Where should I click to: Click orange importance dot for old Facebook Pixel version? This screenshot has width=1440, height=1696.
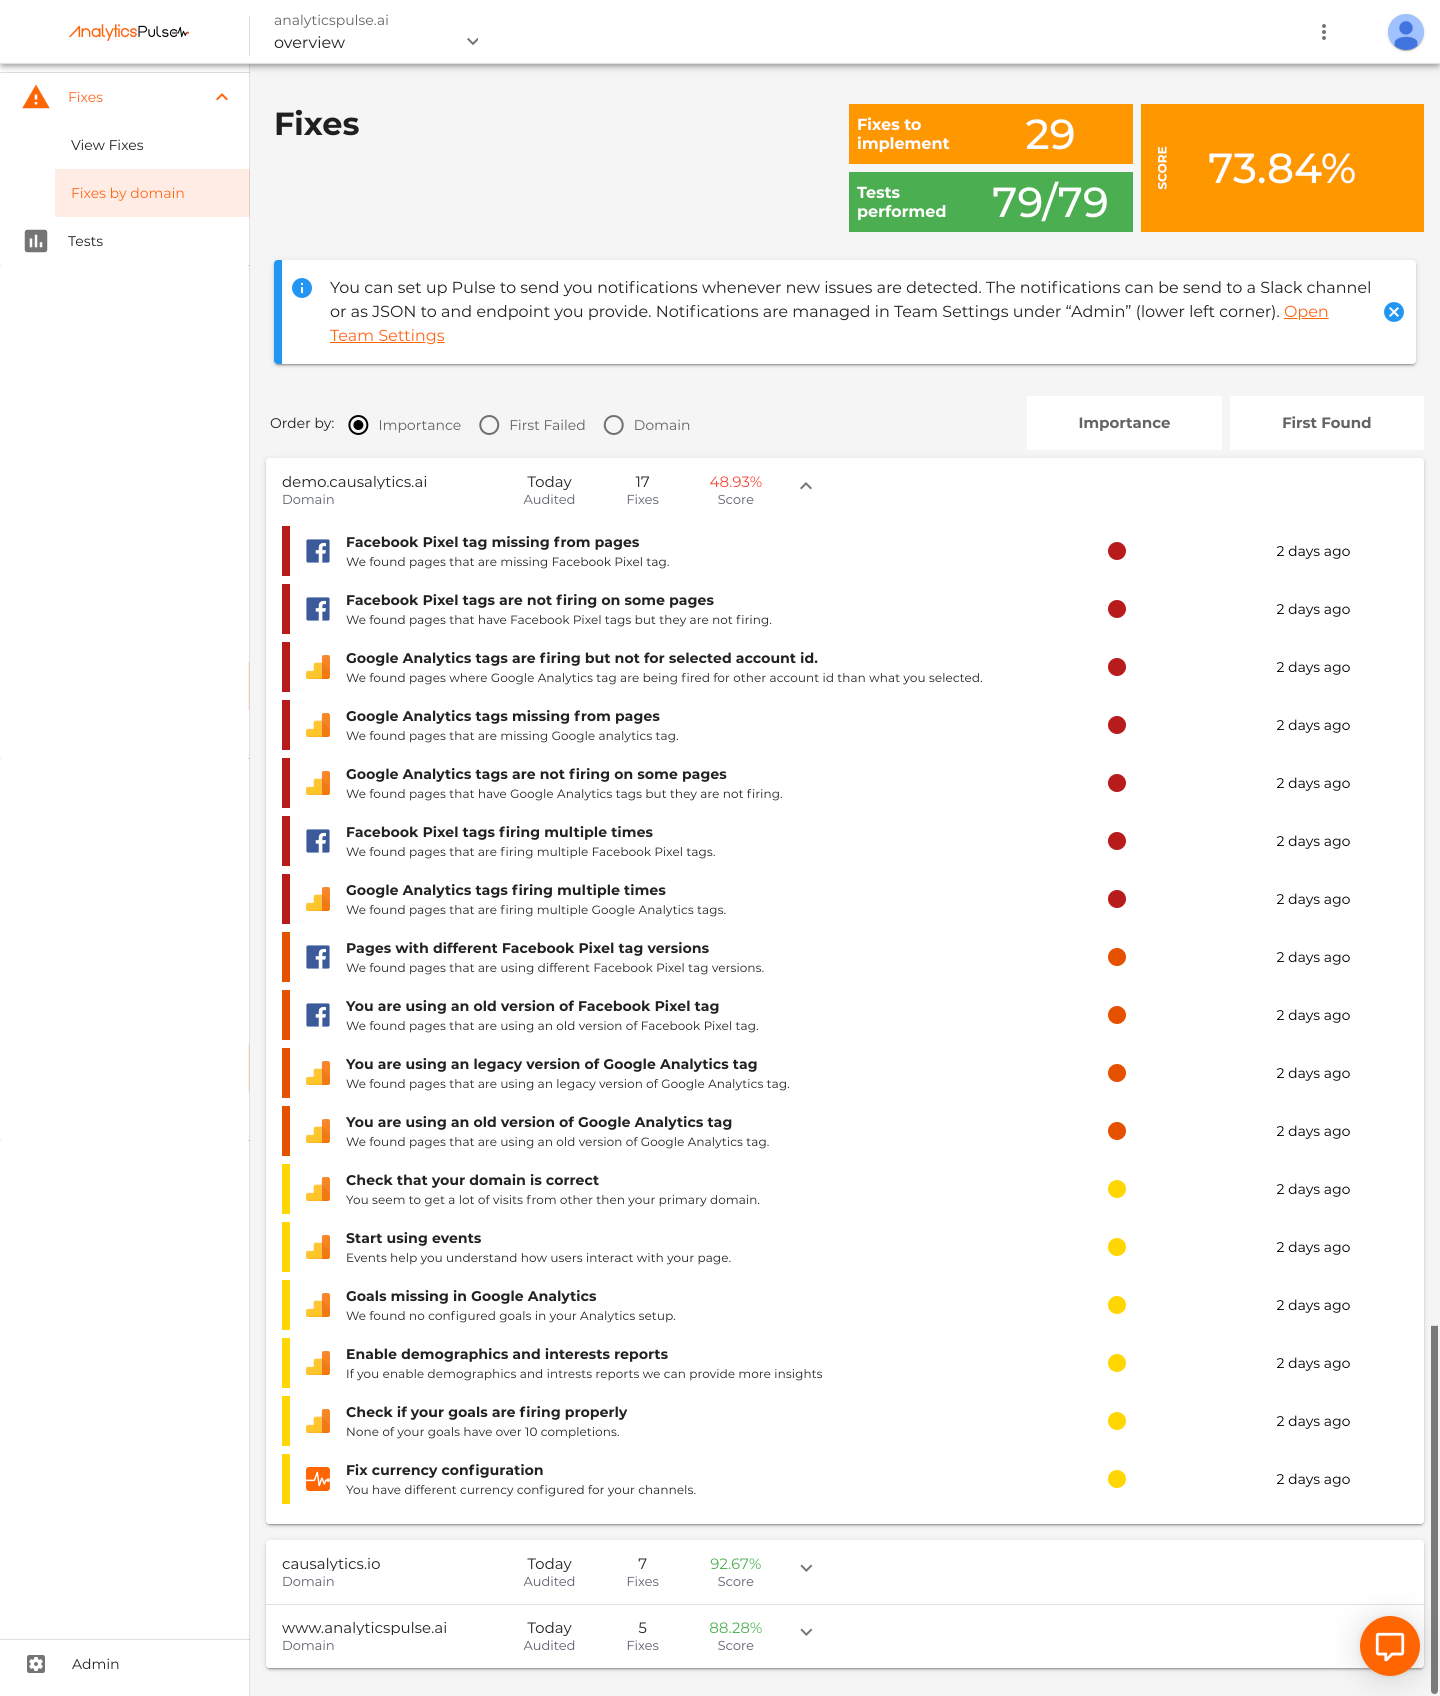pos(1117,1015)
